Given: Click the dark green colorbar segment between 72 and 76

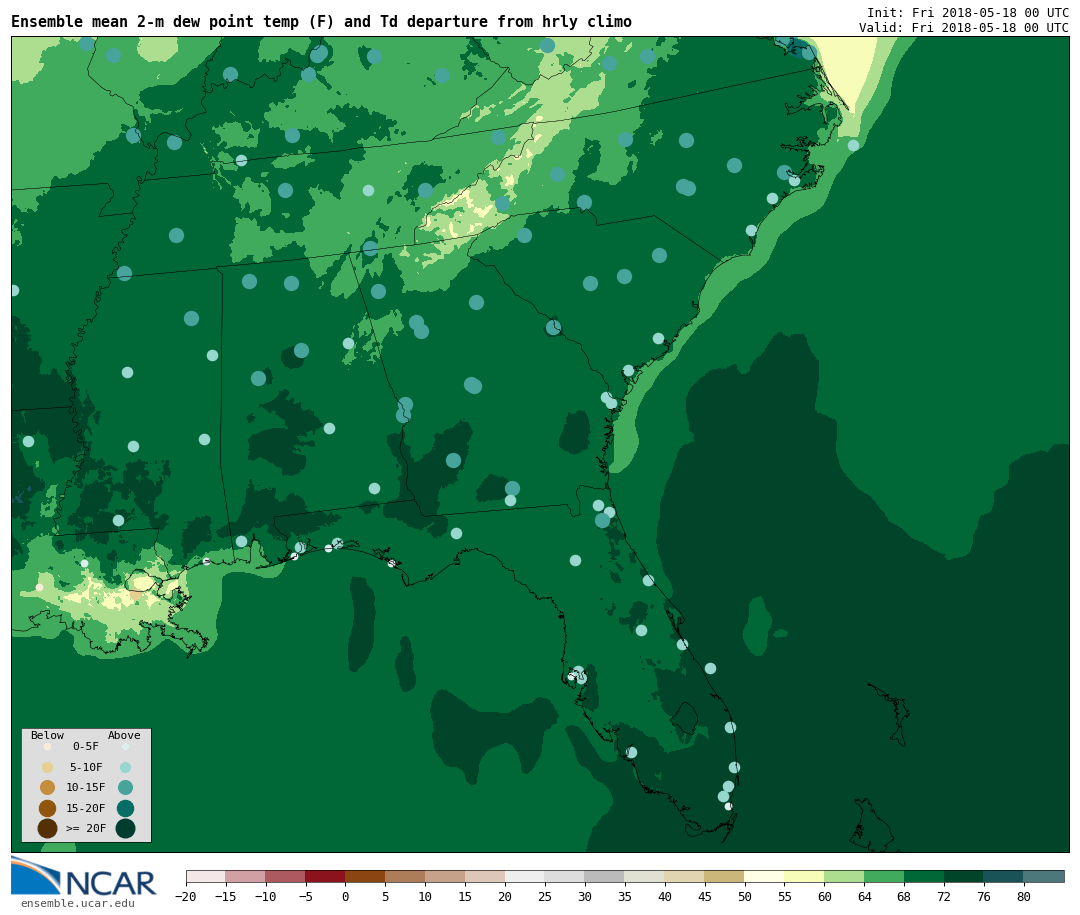Looking at the screenshot, I should 964,877.
